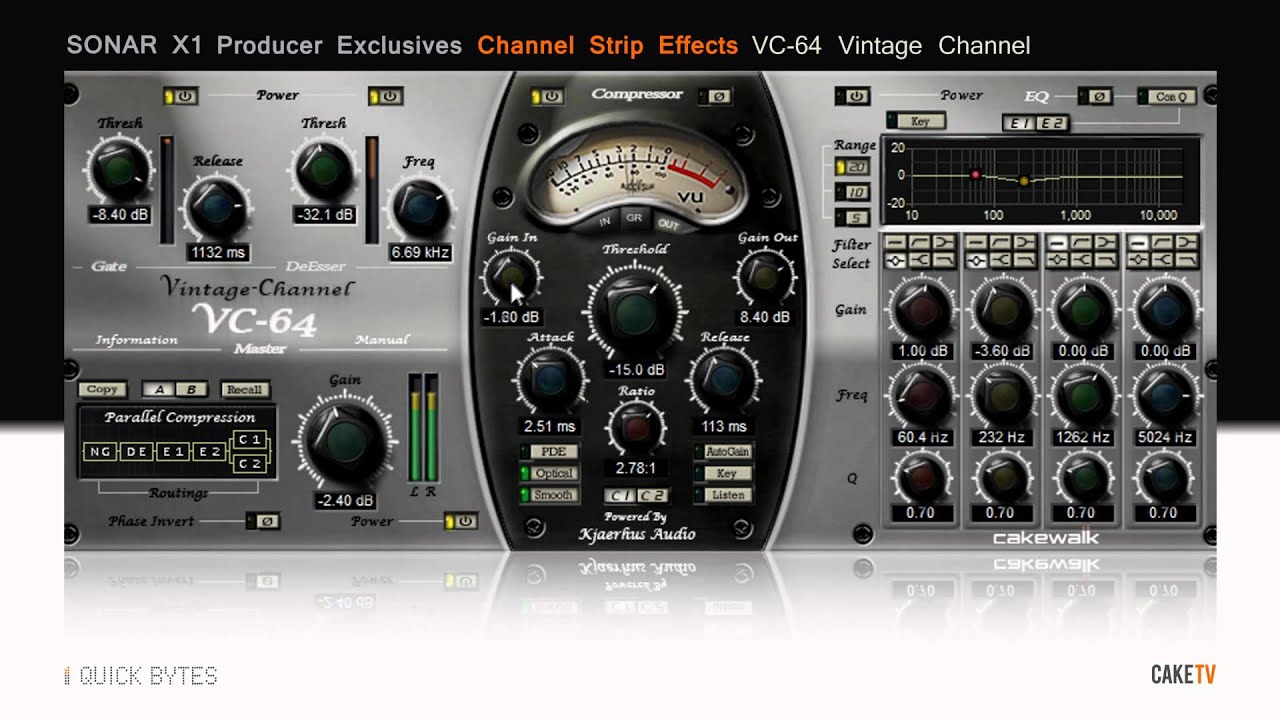Screen dimensions: 1280x720
Task: Switch to the C2 compressor tab
Action: (x=652, y=495)
